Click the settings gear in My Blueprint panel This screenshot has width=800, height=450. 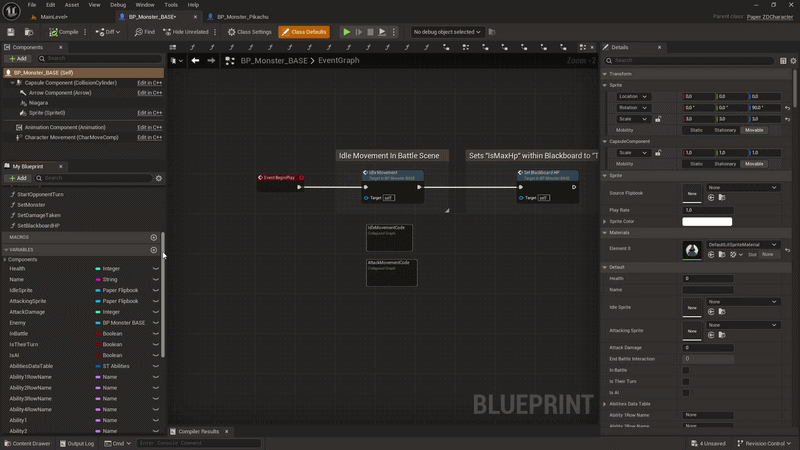[x=158, y=178]
